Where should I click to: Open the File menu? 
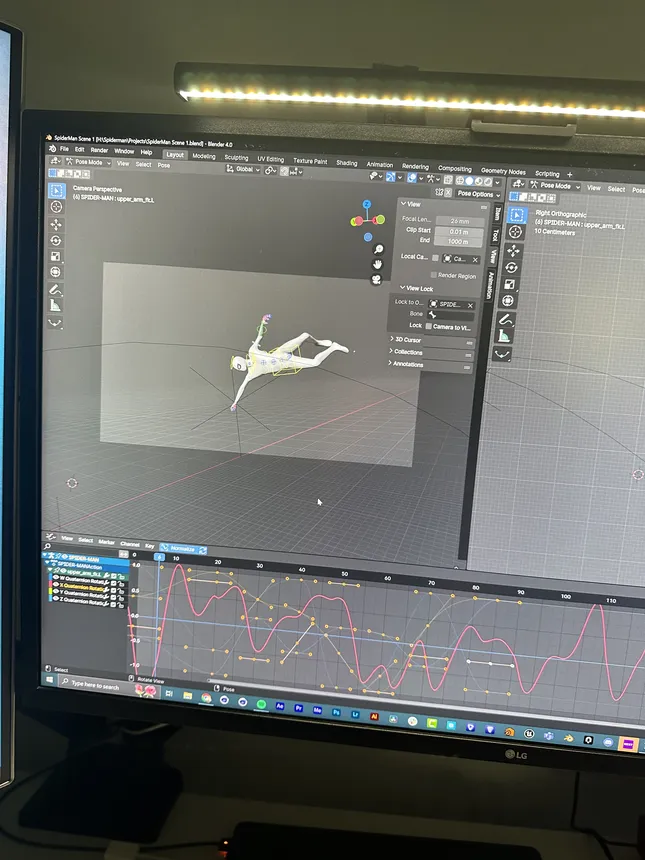(64, 149)
